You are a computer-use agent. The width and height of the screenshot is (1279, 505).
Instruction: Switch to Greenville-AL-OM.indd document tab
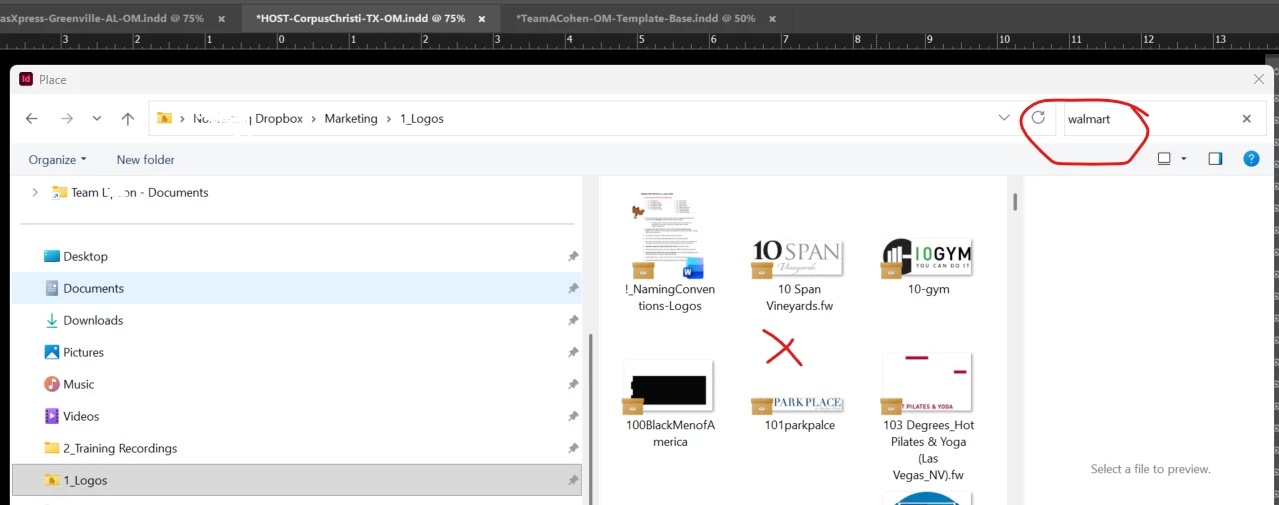tap(104, 18)
